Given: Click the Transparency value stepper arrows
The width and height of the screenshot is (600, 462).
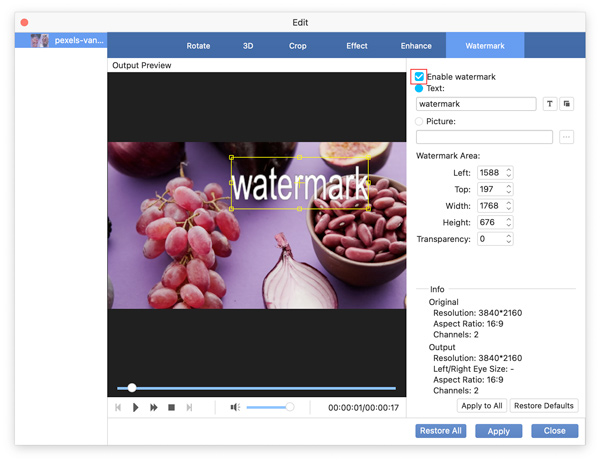Looking at the screenshot, I should coord(508,240).
